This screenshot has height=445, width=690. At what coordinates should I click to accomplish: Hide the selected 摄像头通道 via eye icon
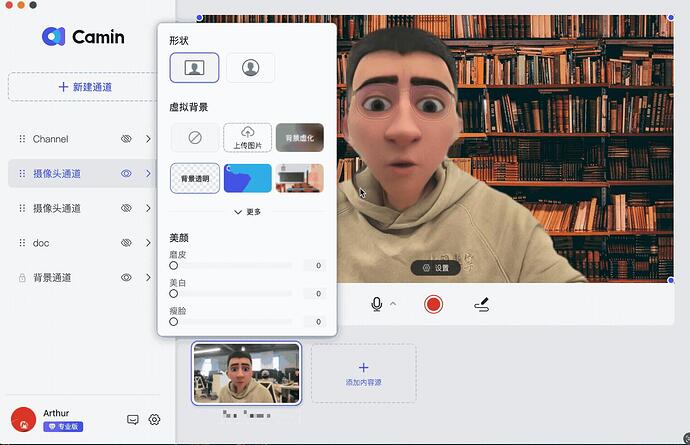click(x=127, y=174)
